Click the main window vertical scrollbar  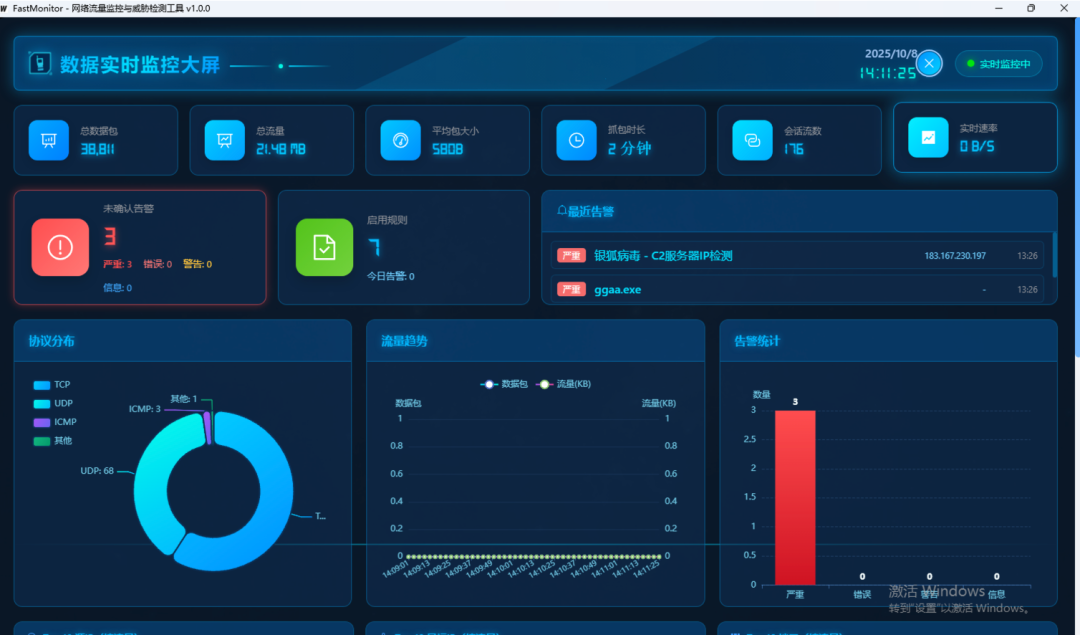point(1077,186)
